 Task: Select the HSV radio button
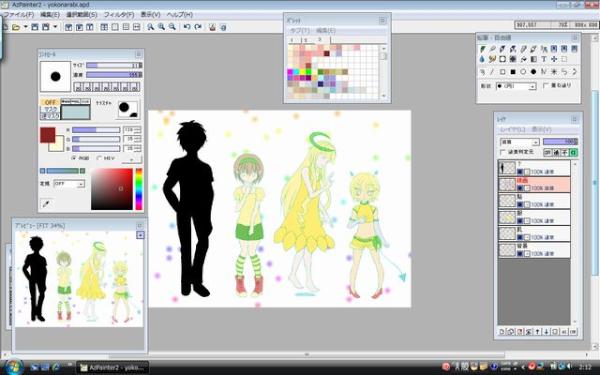99,158
